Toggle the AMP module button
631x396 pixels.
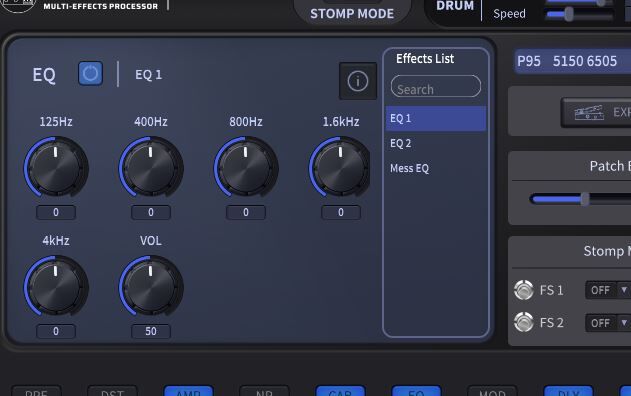tap(188, 391)
